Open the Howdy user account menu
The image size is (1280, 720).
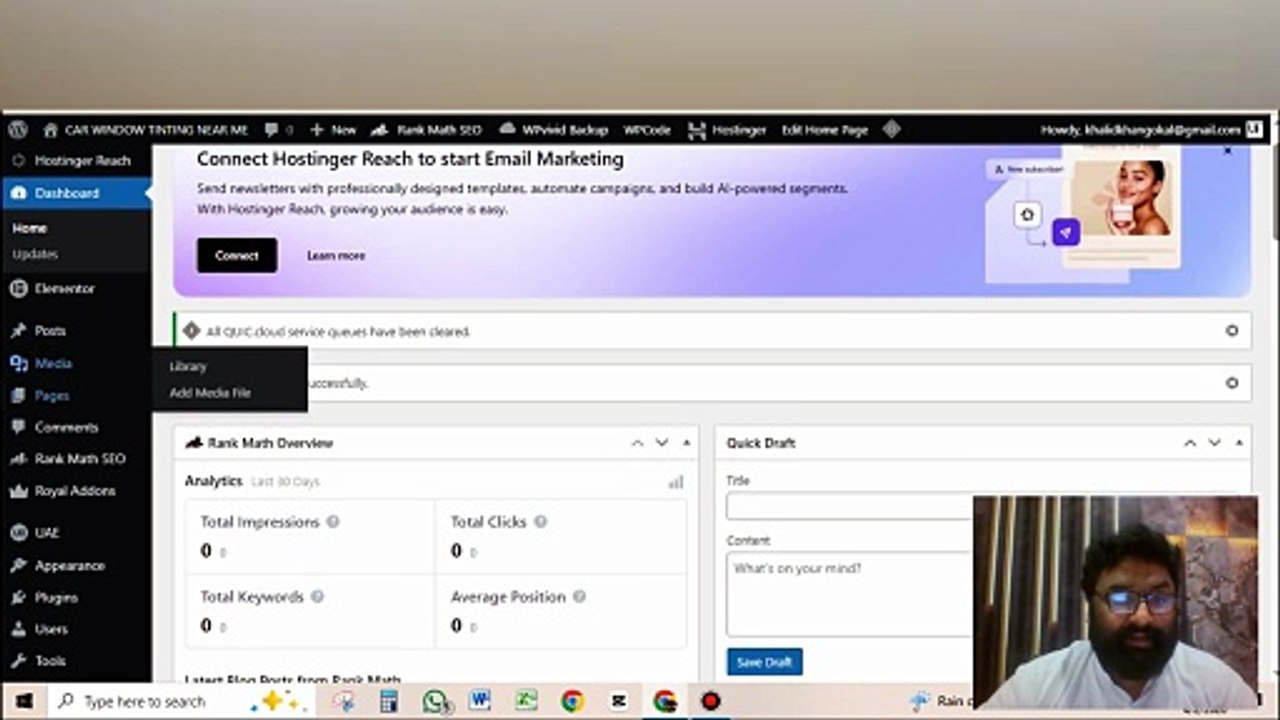(x=1151, y=130)
